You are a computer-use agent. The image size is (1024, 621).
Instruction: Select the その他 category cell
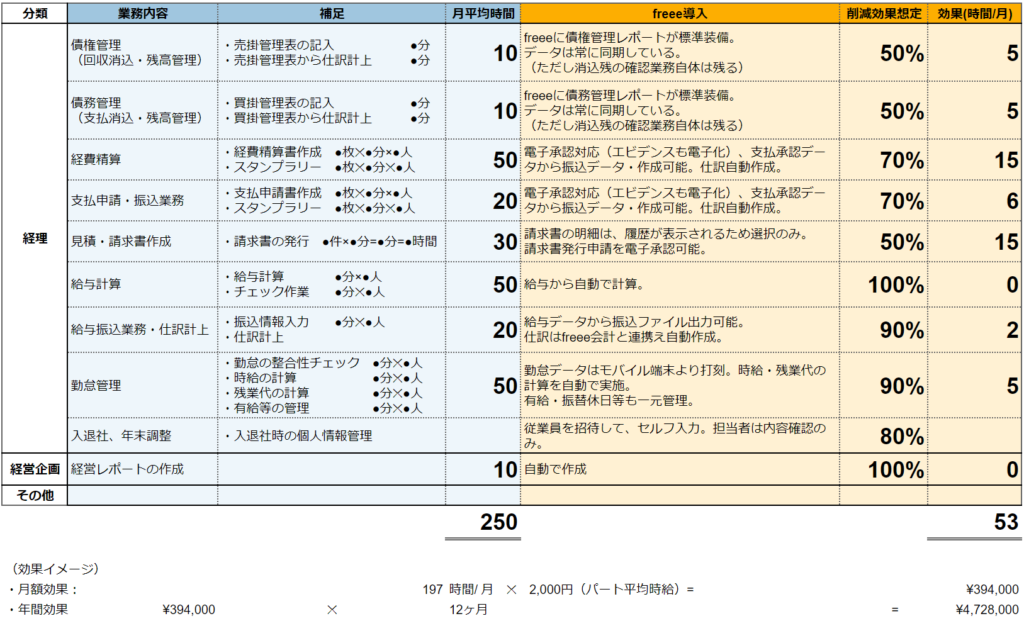[x=34, y=494]
